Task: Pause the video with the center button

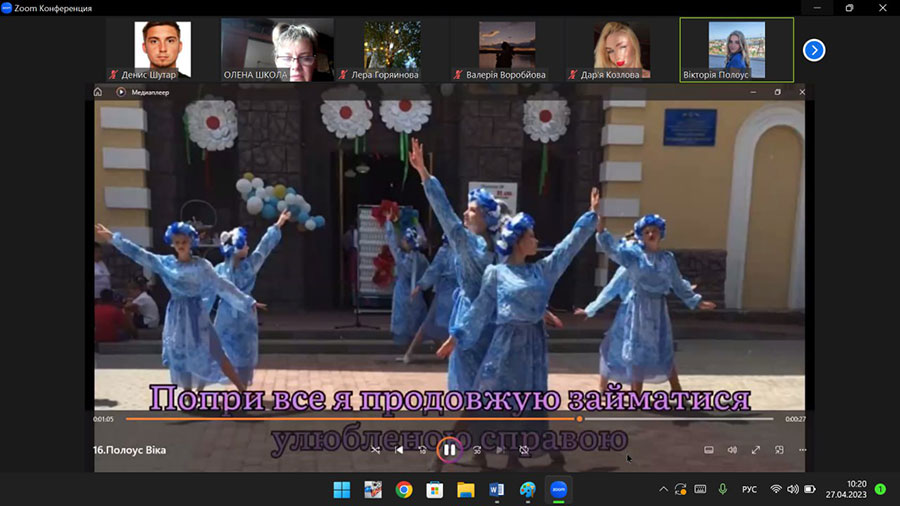Action: [449, 450]
